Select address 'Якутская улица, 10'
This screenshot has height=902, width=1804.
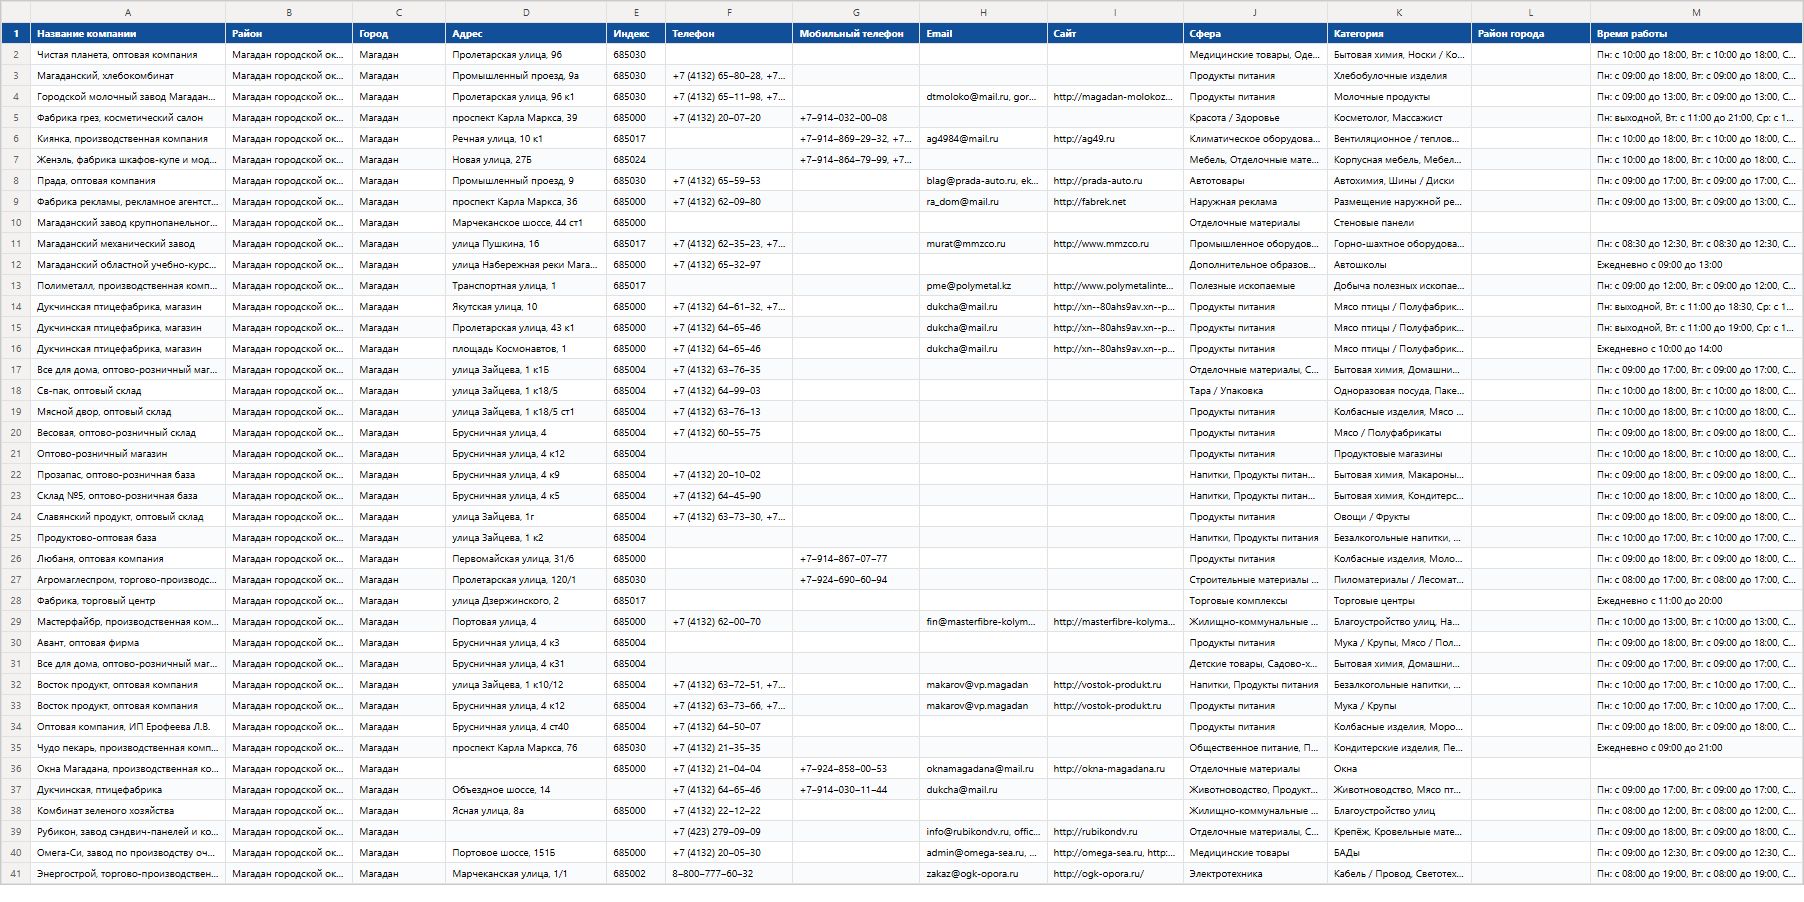click(x=526, y=307)
